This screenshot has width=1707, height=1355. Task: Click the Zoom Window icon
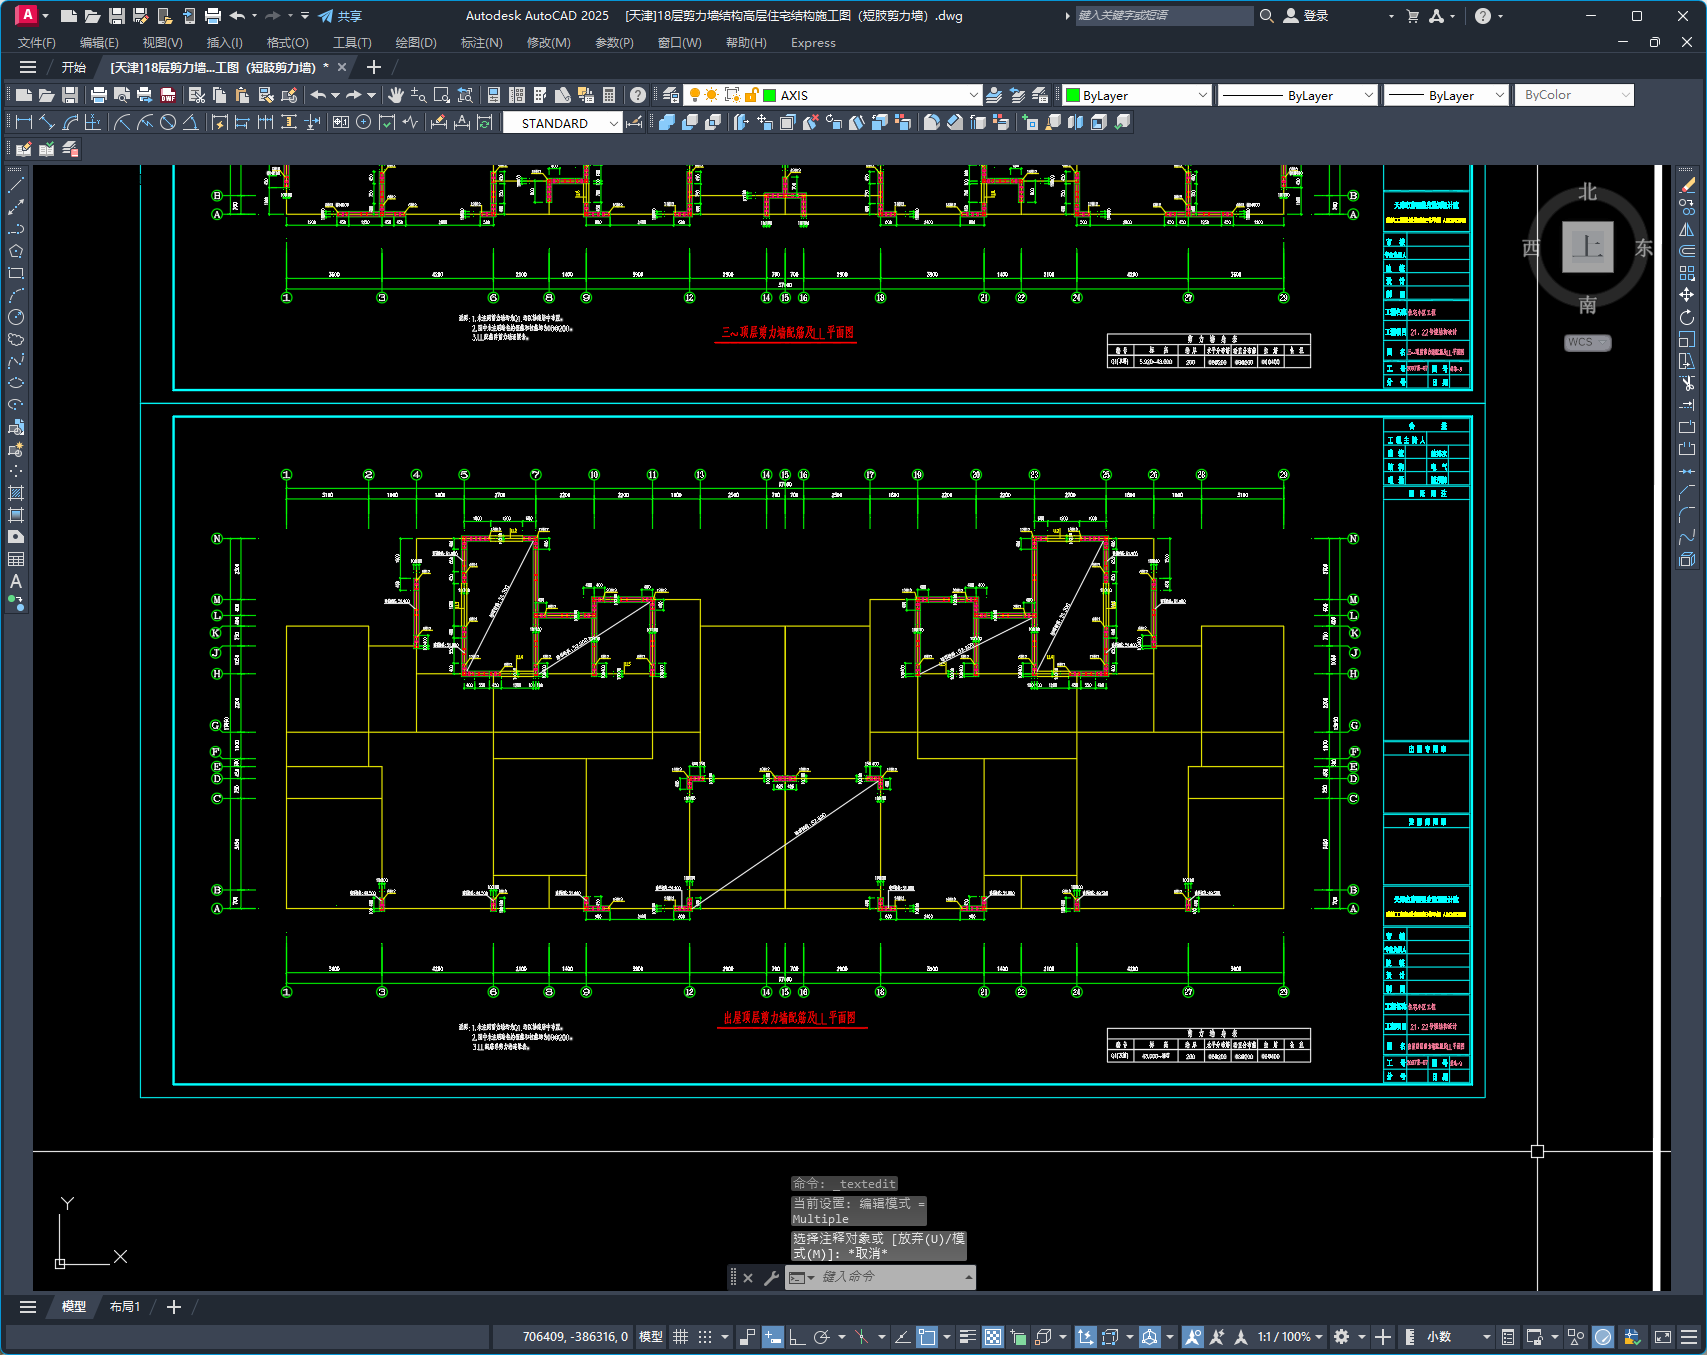pyautogui.click(x=441, y=95)
